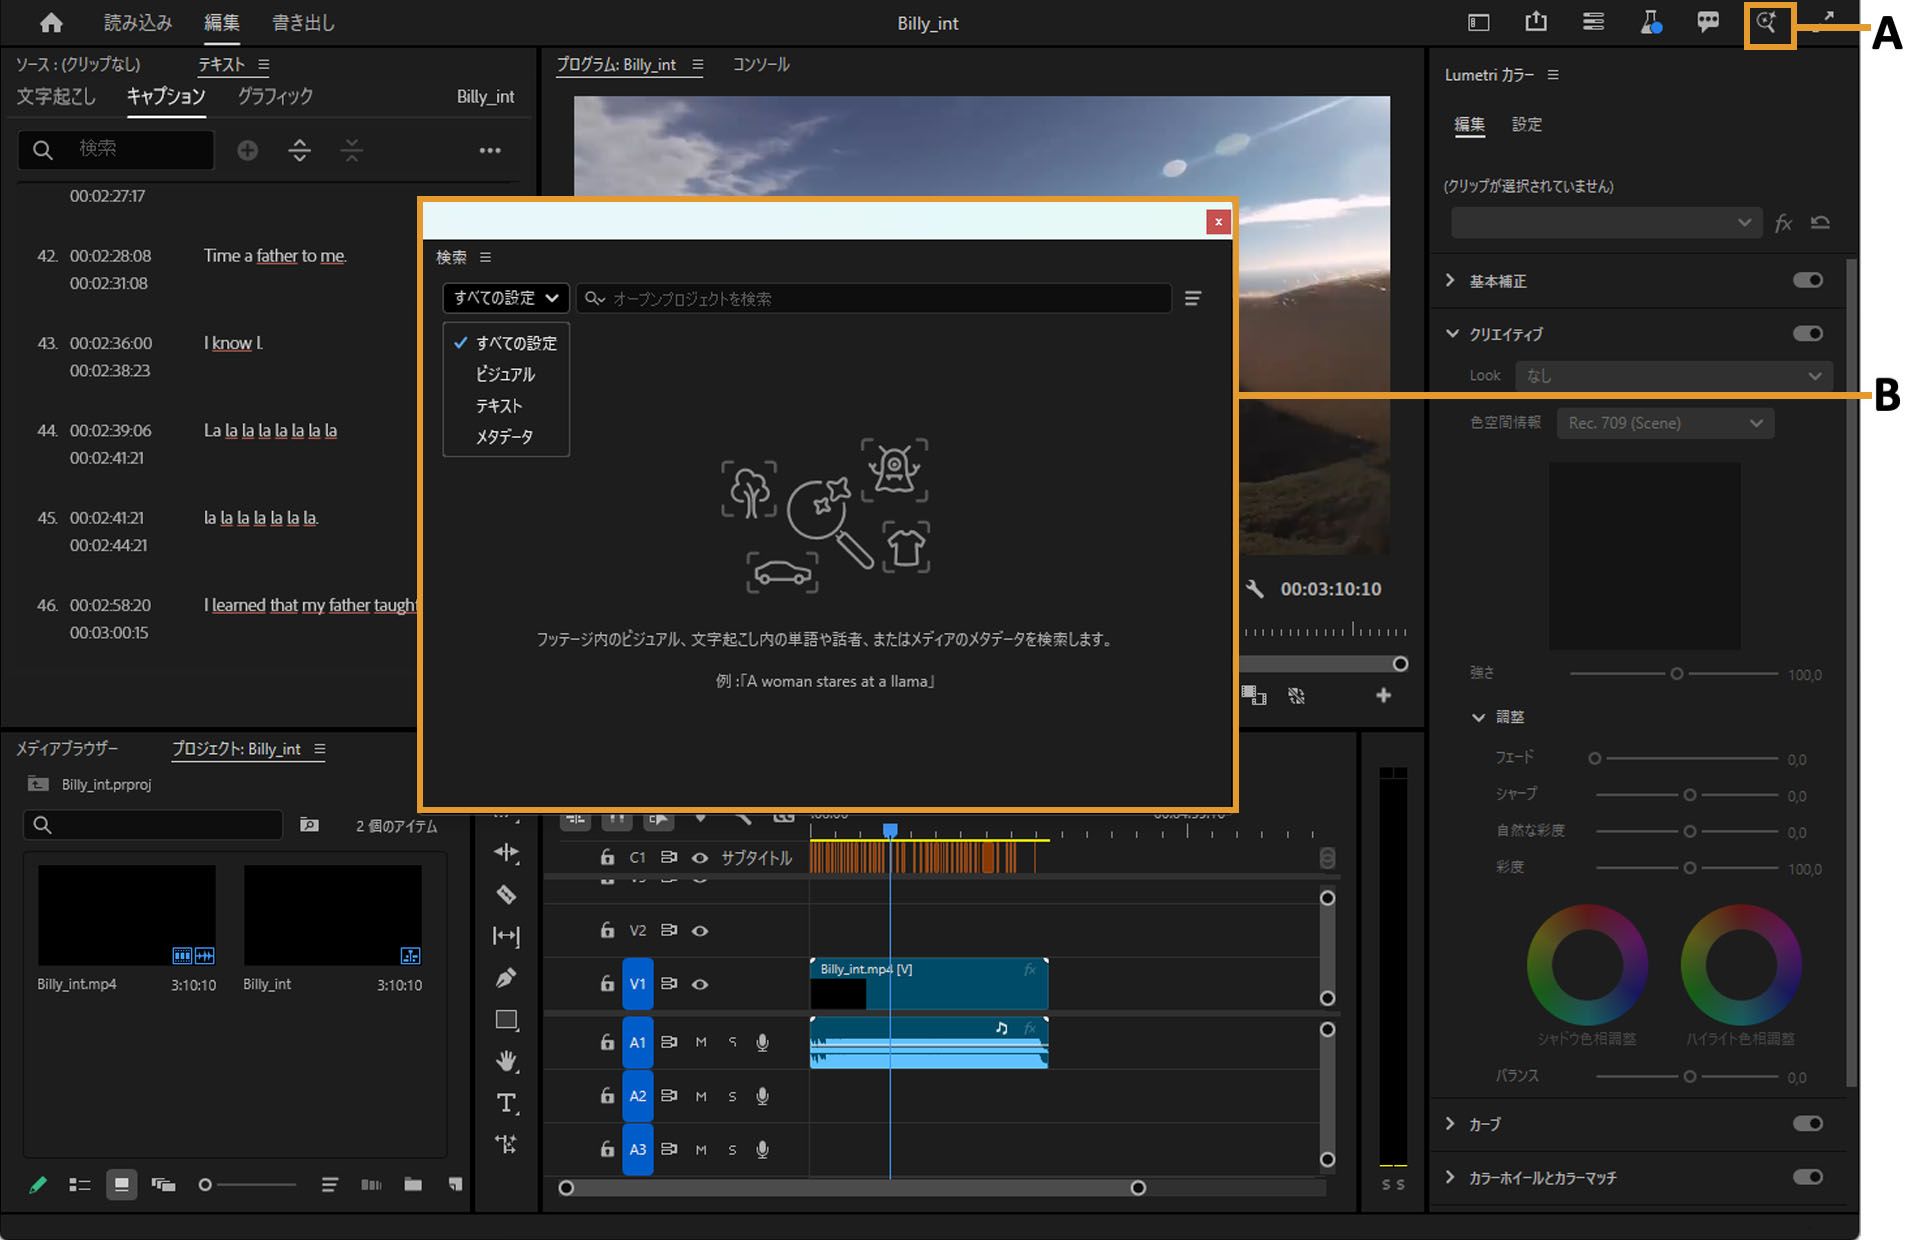Select the green pencil edit icon in caption panel
Screen dimensions: 1920x1240
coord(37,1185)
